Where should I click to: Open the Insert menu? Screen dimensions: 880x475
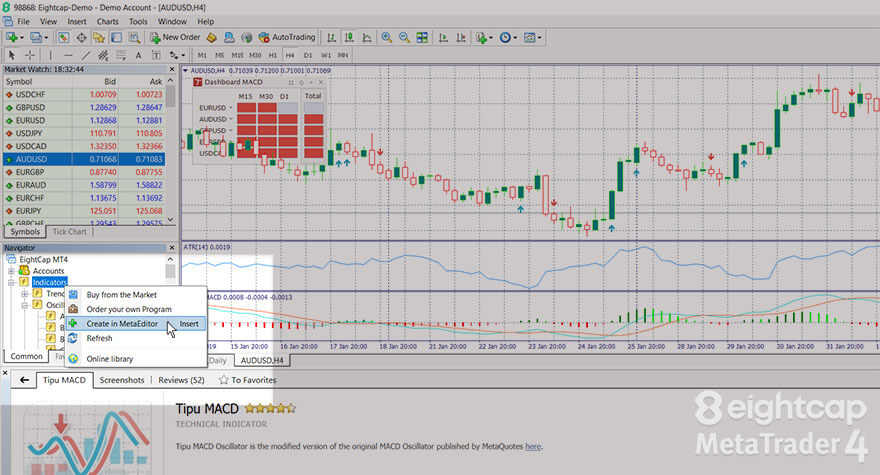77,21
